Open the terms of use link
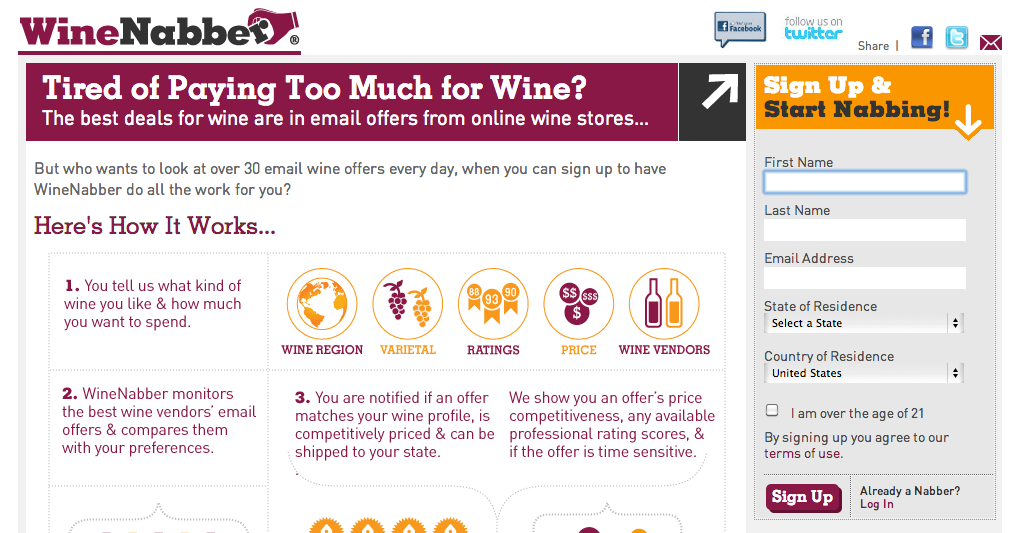Viewport: 1021px width, 533px height. point(803,454)
